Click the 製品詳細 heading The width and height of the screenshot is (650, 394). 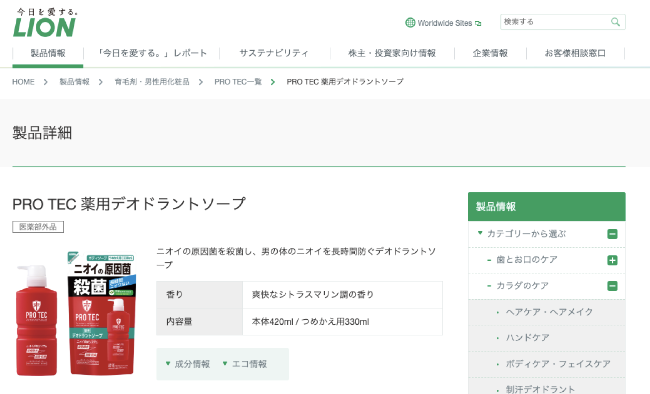click(x=42, y=133)
